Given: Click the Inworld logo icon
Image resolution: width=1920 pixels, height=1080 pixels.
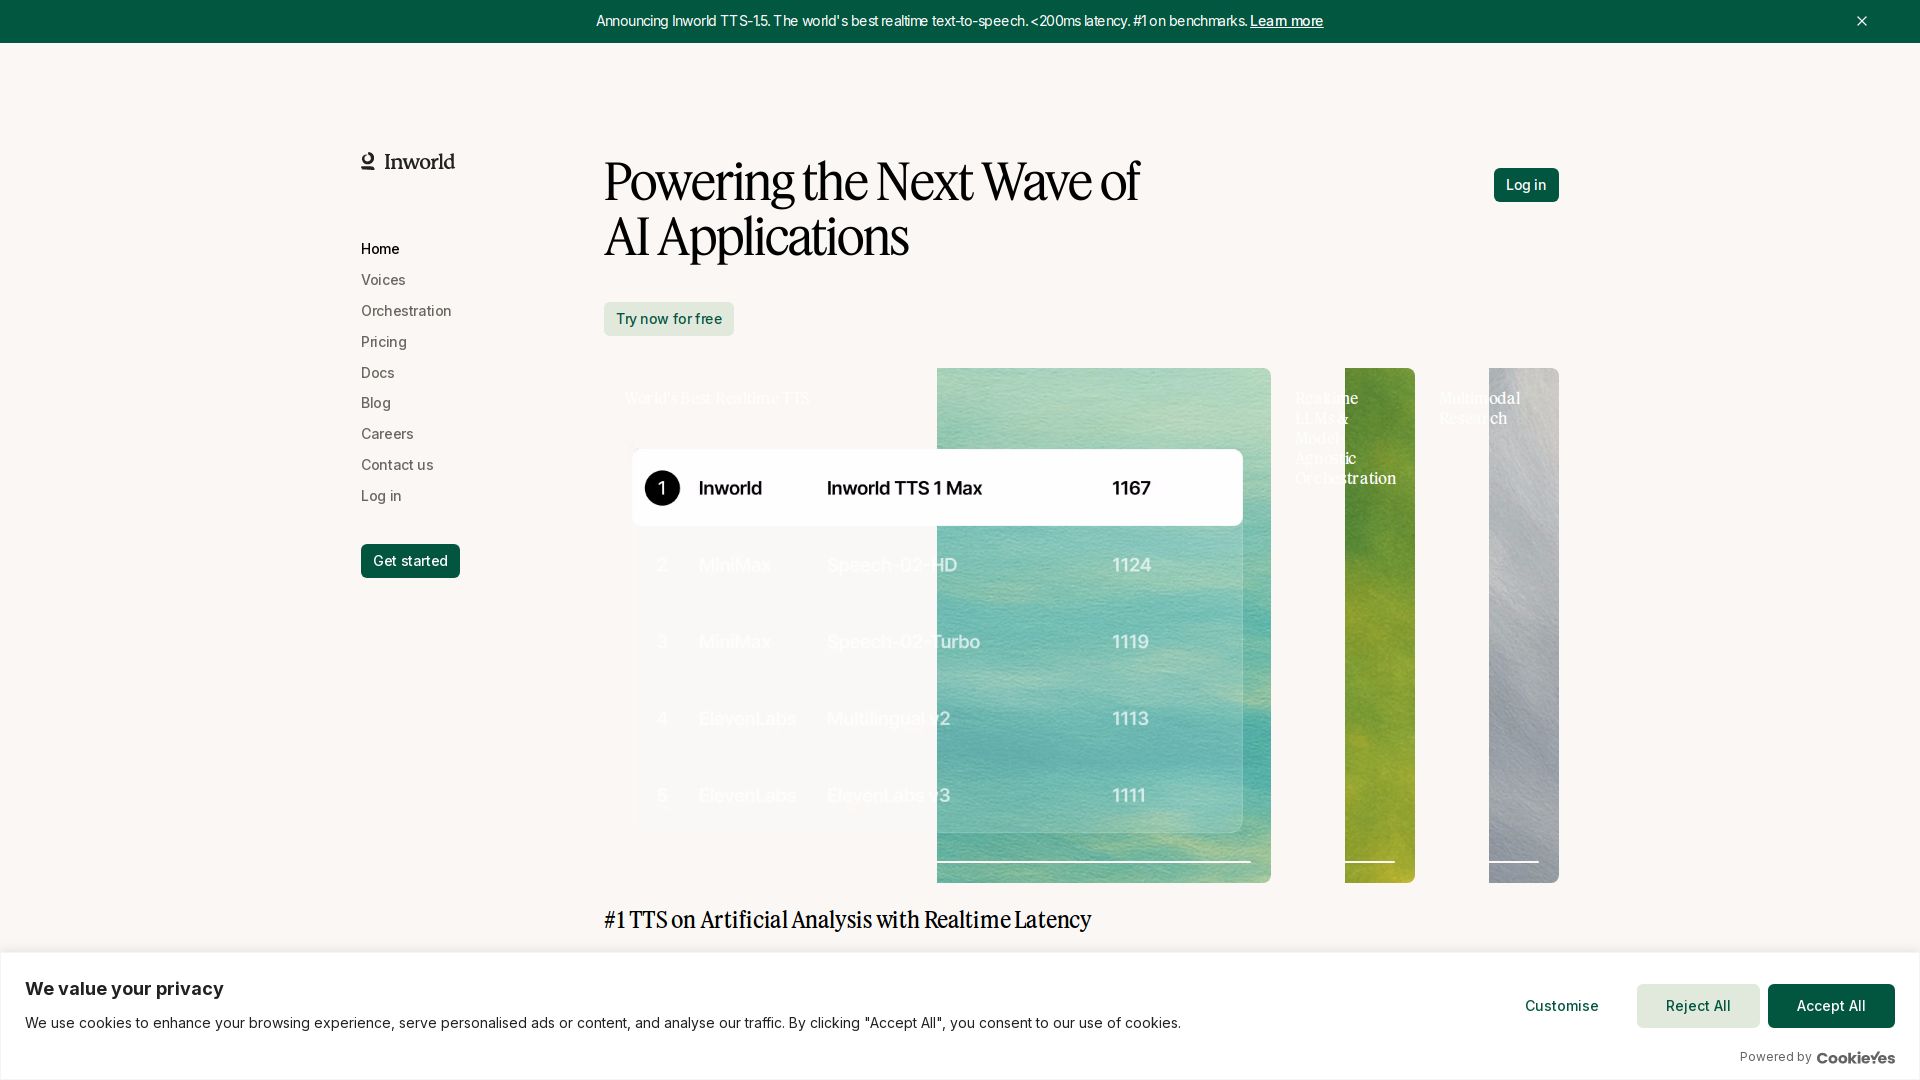Looking at the screenshot, I should [368, 162].
